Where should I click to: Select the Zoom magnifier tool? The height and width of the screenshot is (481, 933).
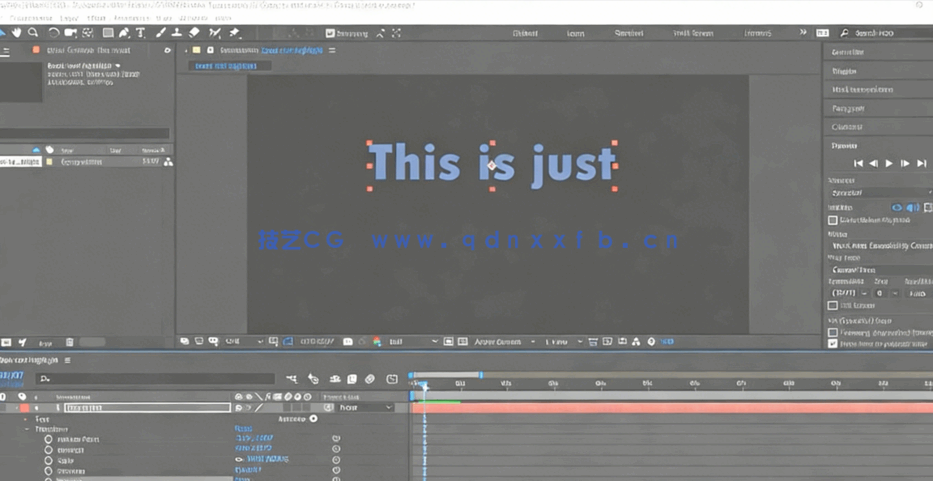[33, 33]
